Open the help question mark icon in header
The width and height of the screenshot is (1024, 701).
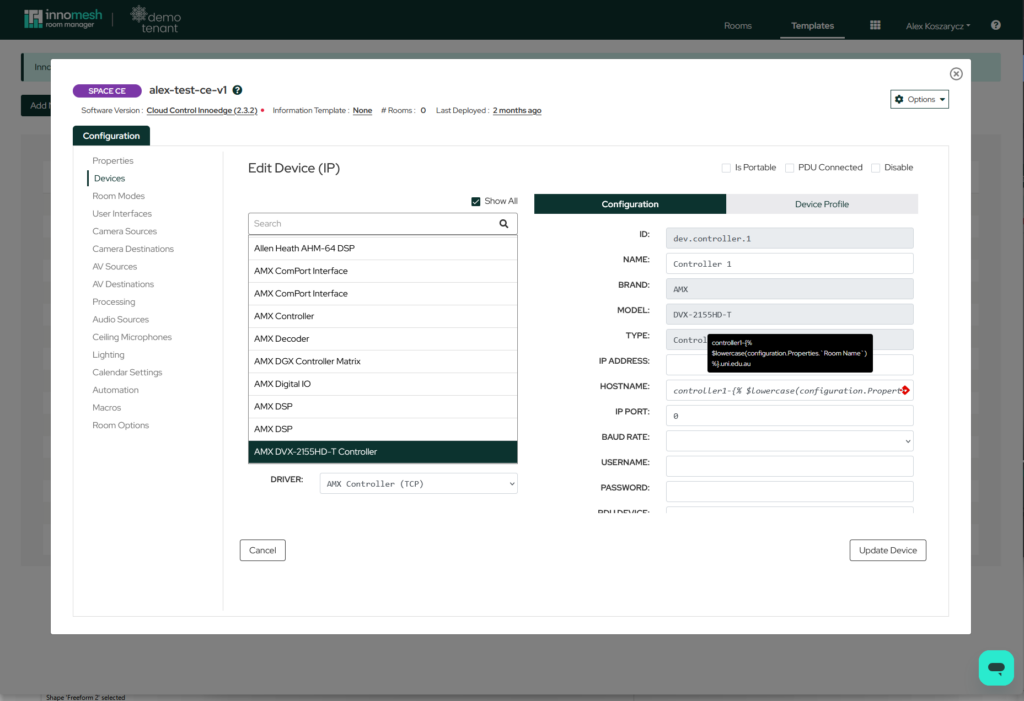[995, 26]
